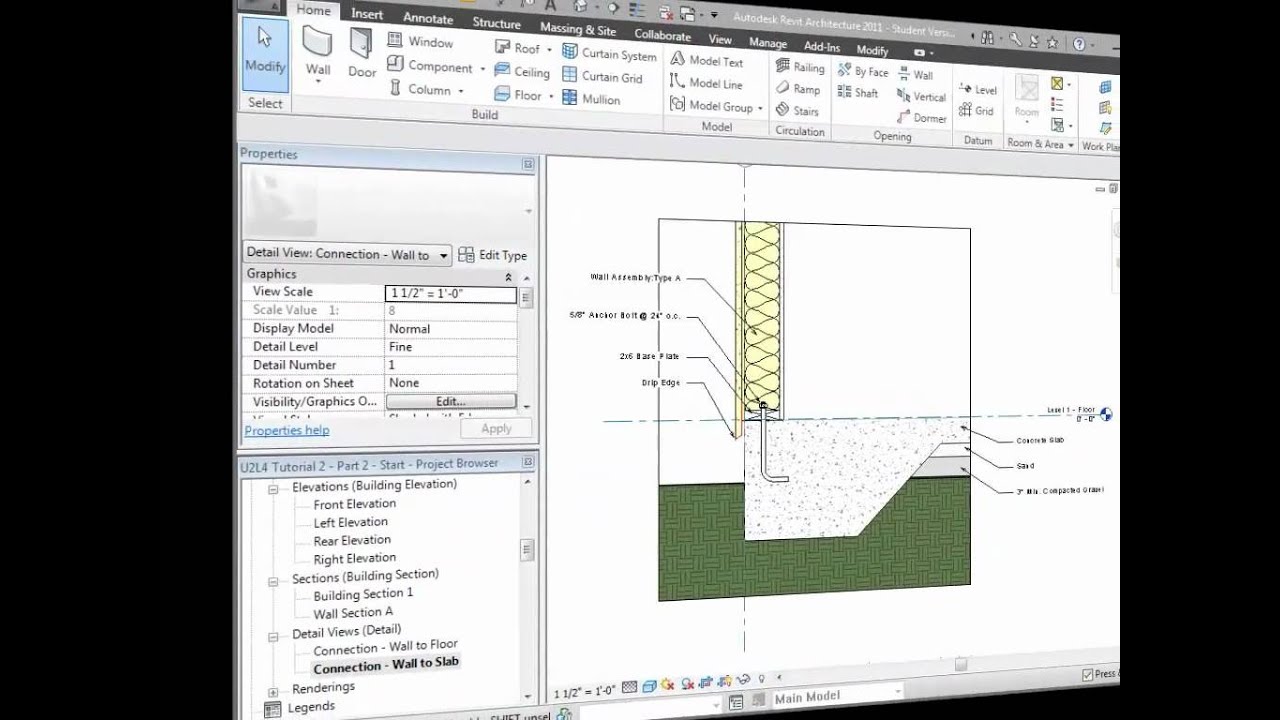1280x720 pixels.
Task: Expand the Roof dropdown arrow
Action: tap(548, 49)
